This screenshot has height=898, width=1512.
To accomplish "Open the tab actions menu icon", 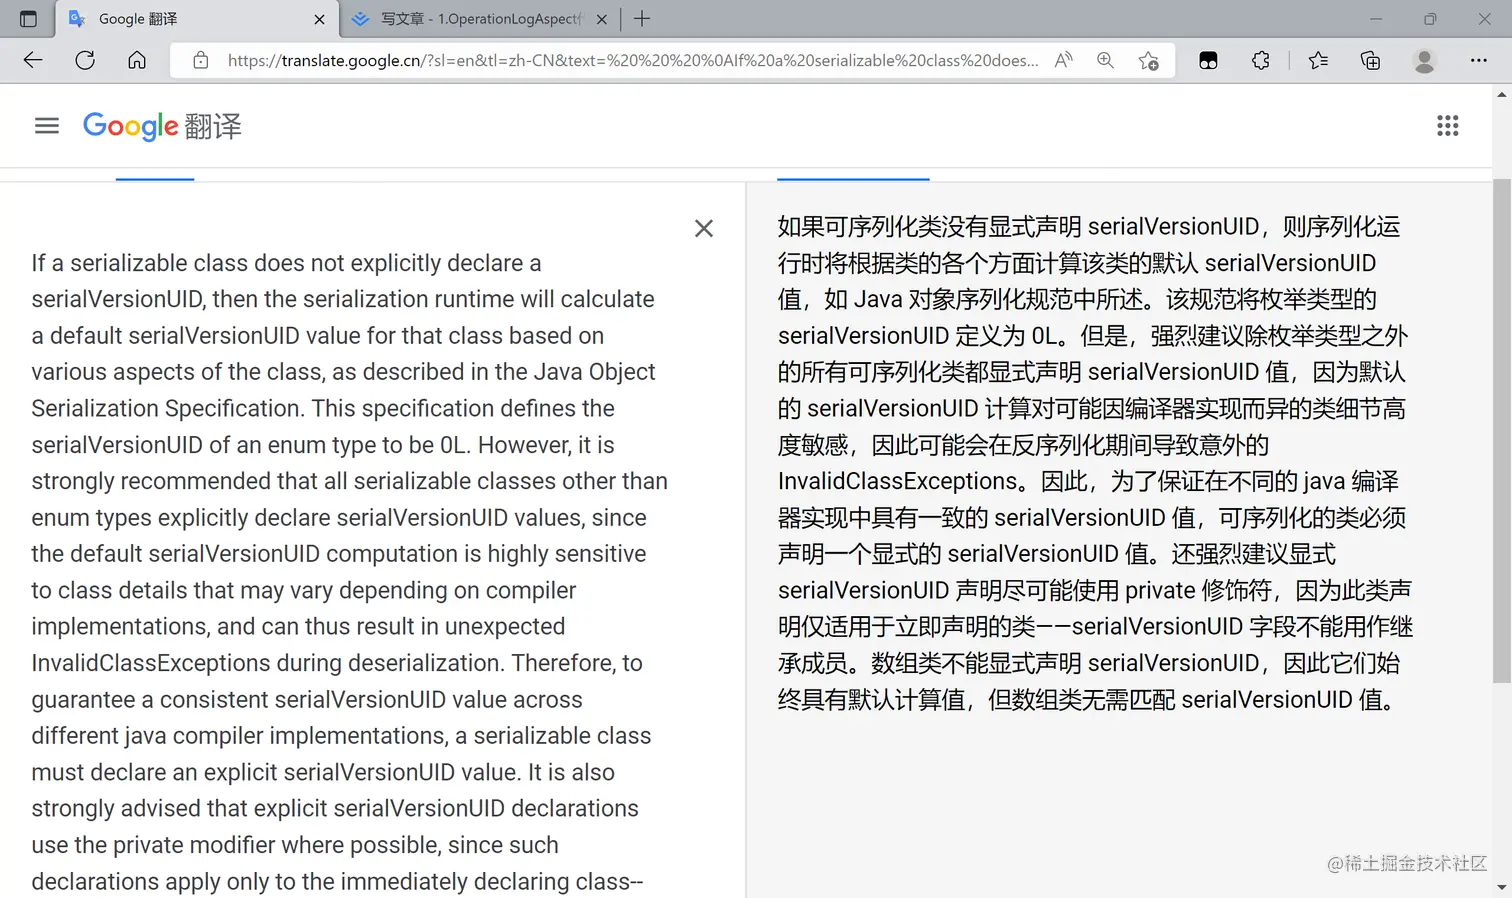I will [28, 19].
